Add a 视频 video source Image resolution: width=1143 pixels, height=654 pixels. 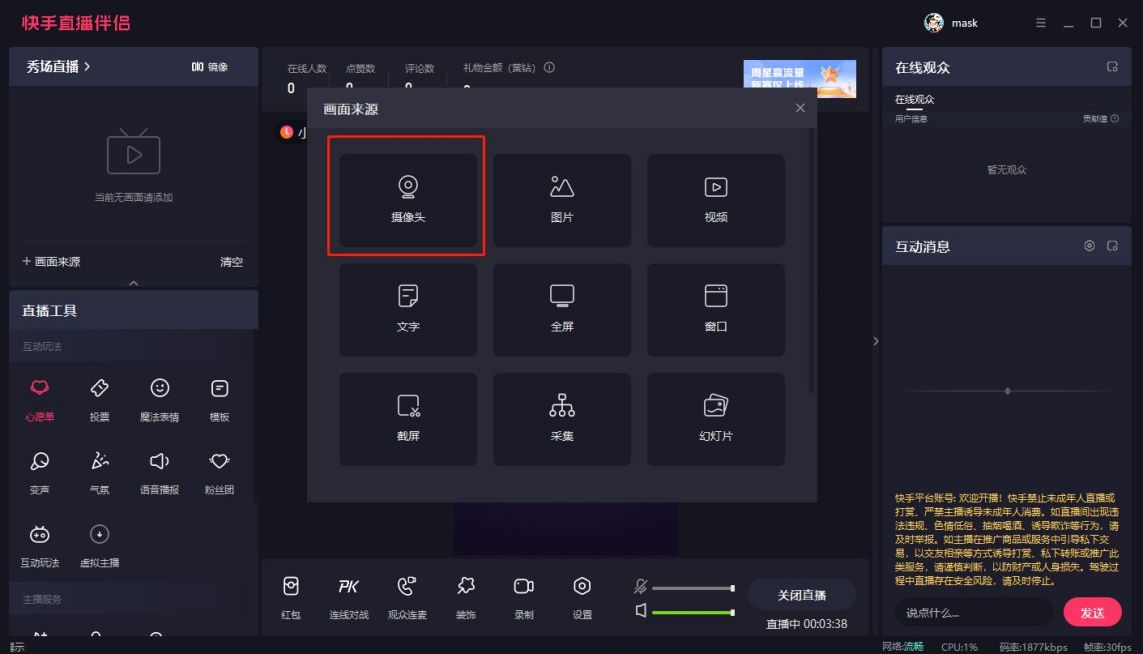[715, 200]
